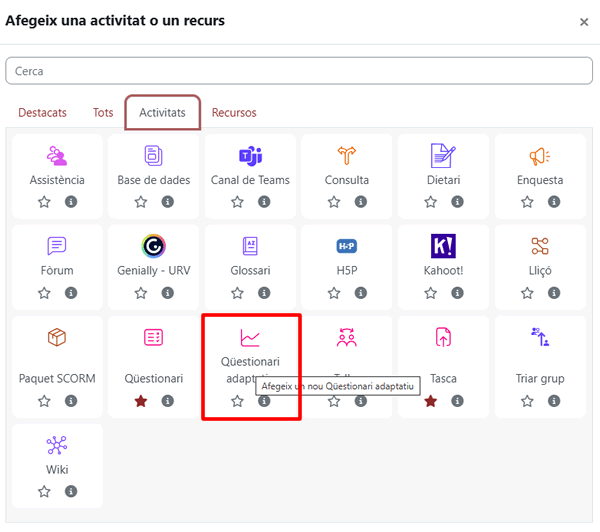Image resolution: width=600 pixels, height=532 pixels.
Task: Show info for the Consulta activity
Action: (360, 202)
